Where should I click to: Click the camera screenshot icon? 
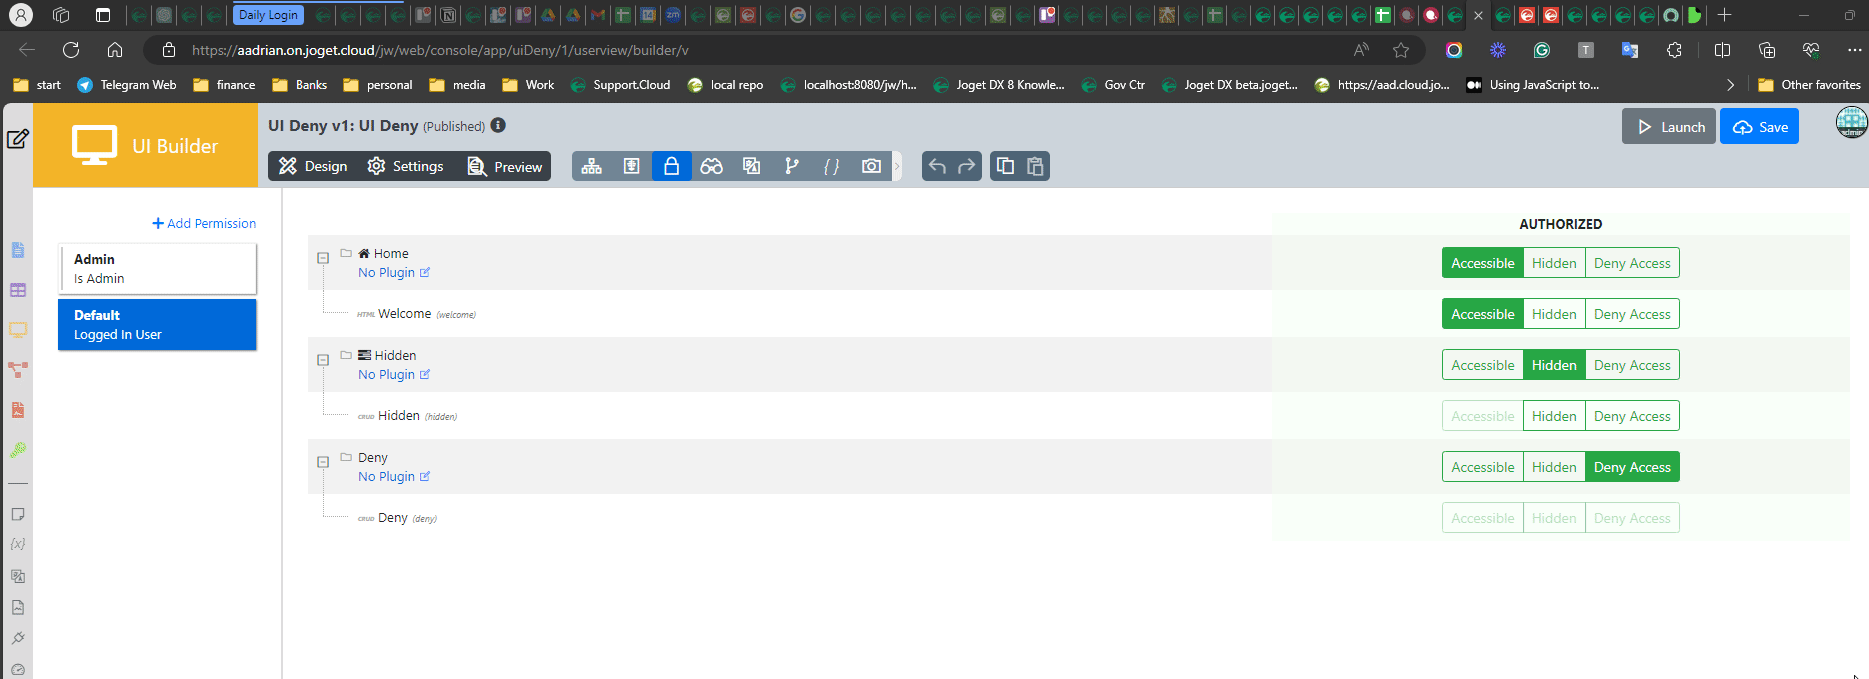tap(871, 166)
